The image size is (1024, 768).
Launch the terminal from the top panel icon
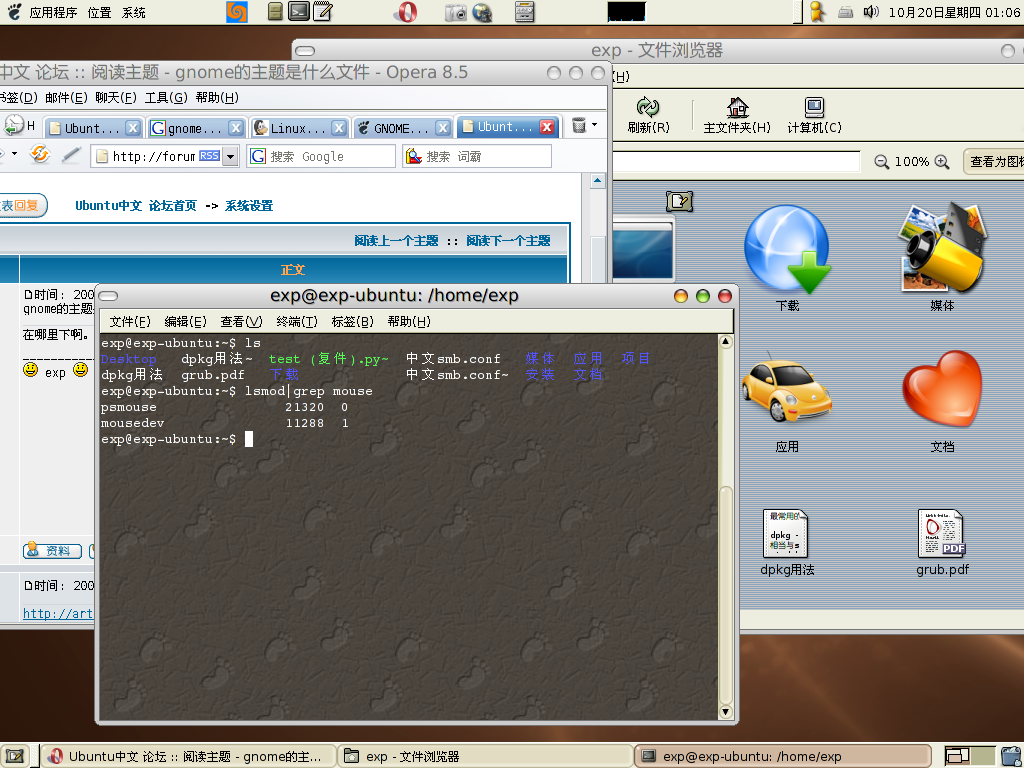[x=298, y=11]
